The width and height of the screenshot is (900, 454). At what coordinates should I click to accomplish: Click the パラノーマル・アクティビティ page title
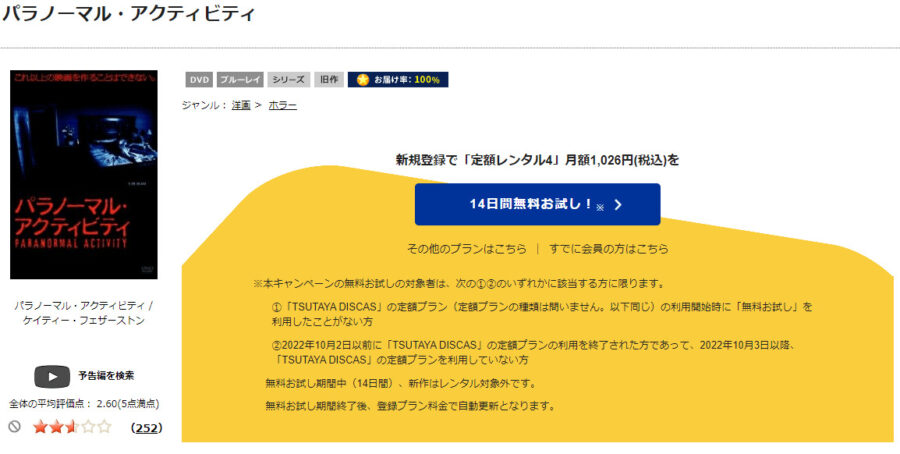click(127, 14)
